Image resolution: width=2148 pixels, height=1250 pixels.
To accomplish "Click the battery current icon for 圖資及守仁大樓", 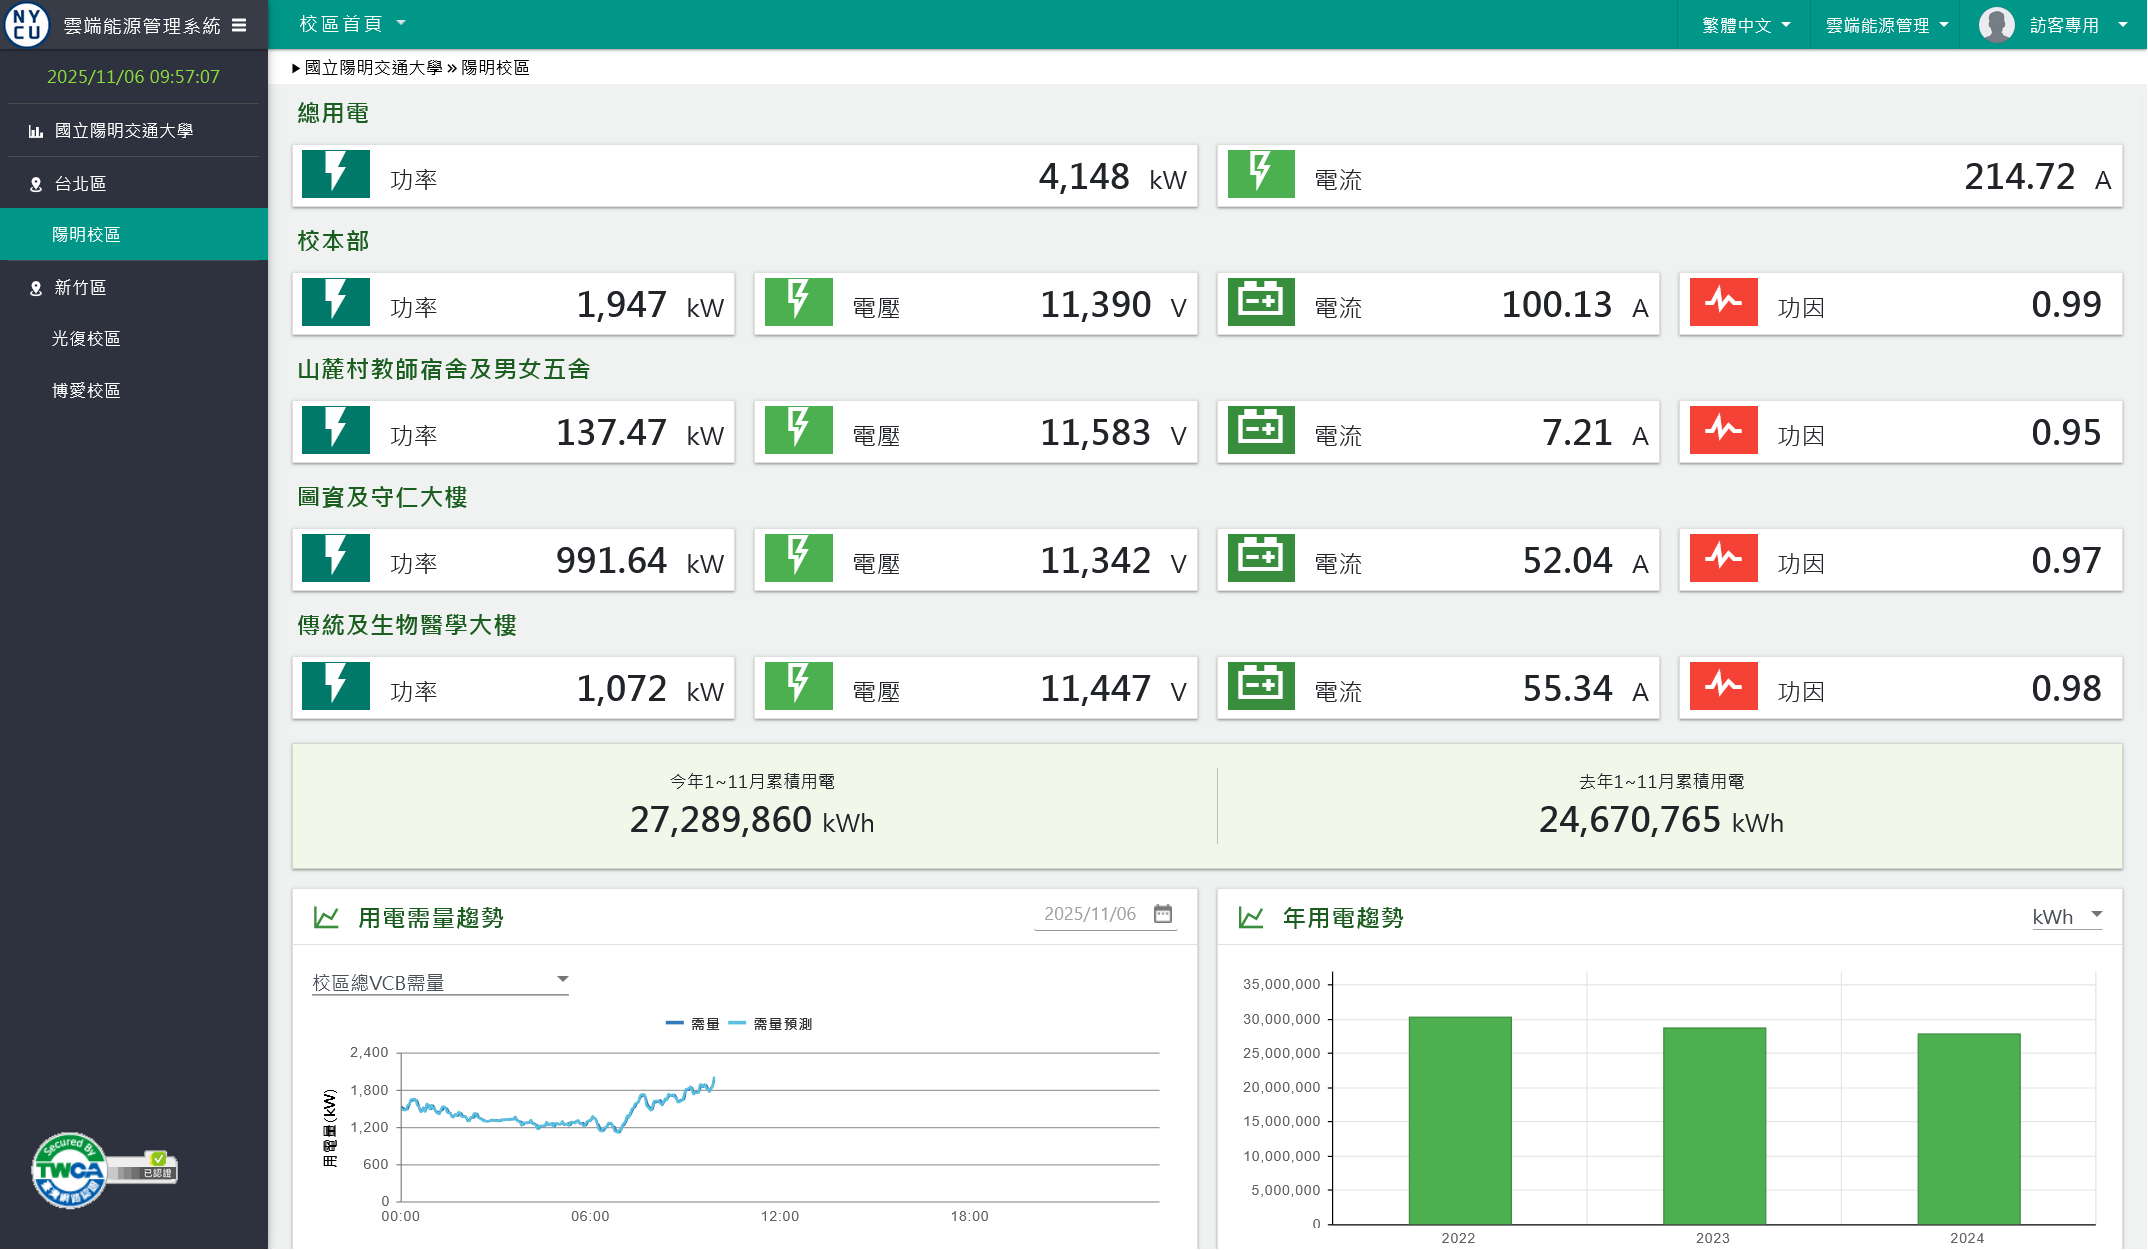I will (x=1261, y=558).
